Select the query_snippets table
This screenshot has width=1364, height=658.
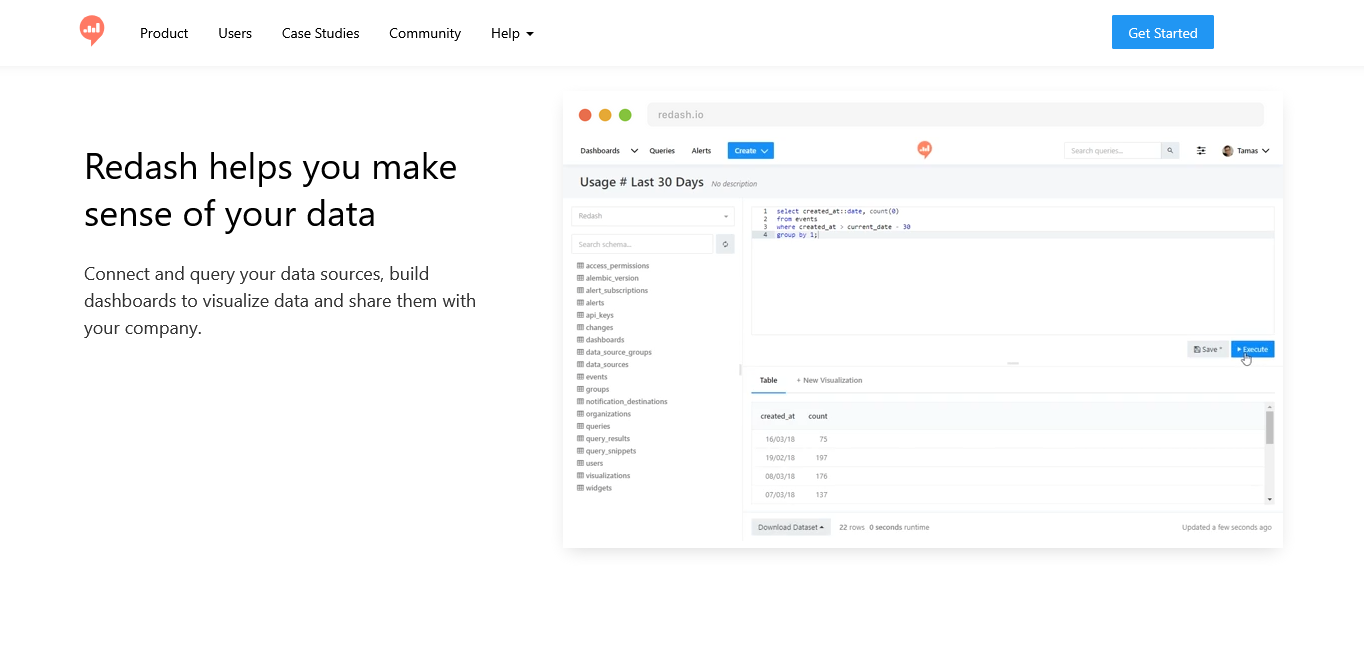[x=610, y=451]
